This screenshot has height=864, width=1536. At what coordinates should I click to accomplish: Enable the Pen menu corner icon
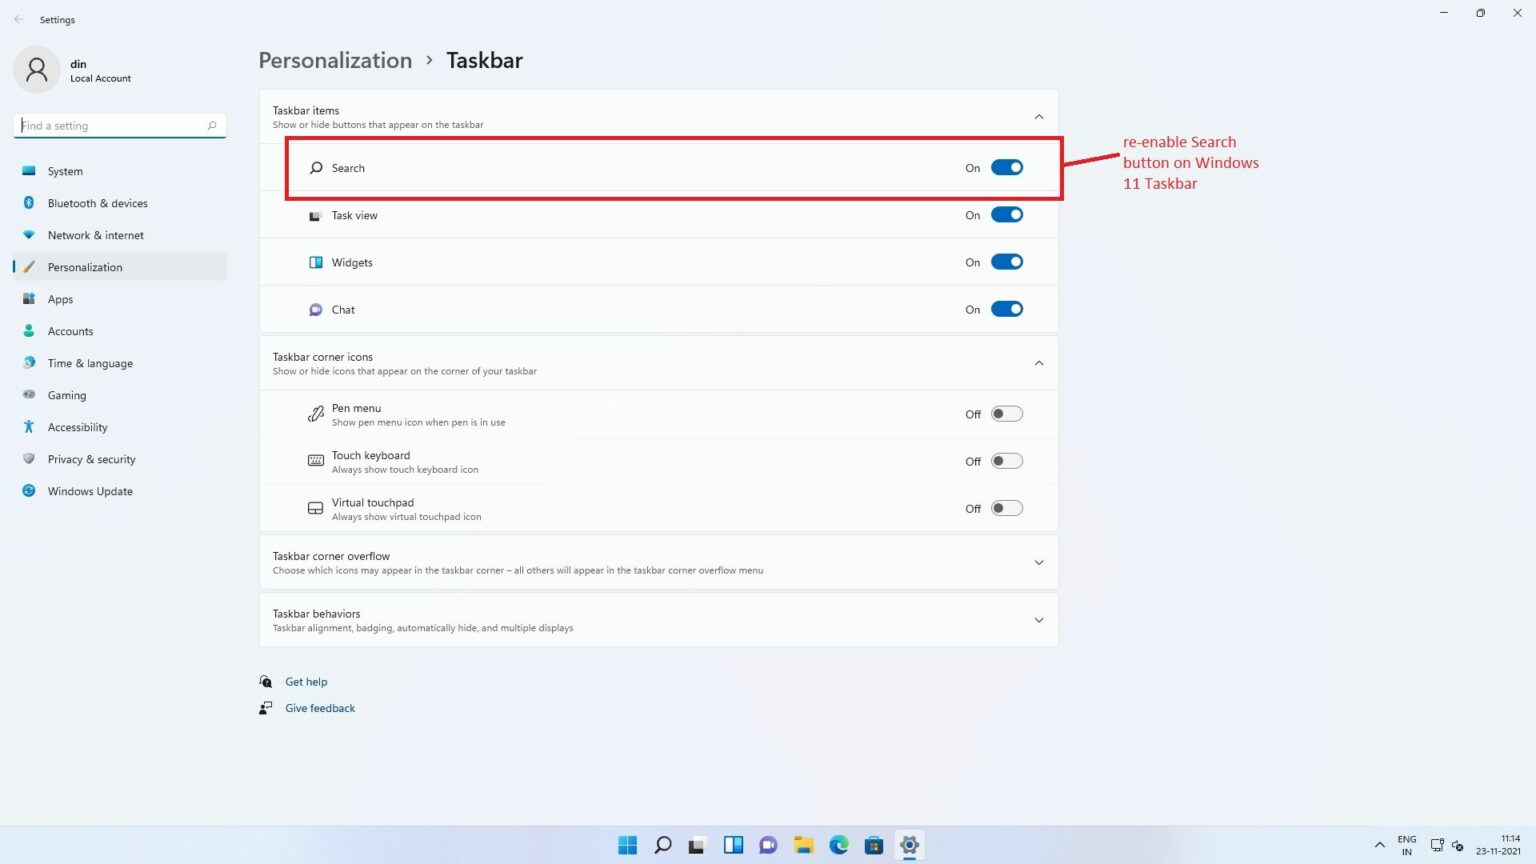click(x=1007, y=413)
